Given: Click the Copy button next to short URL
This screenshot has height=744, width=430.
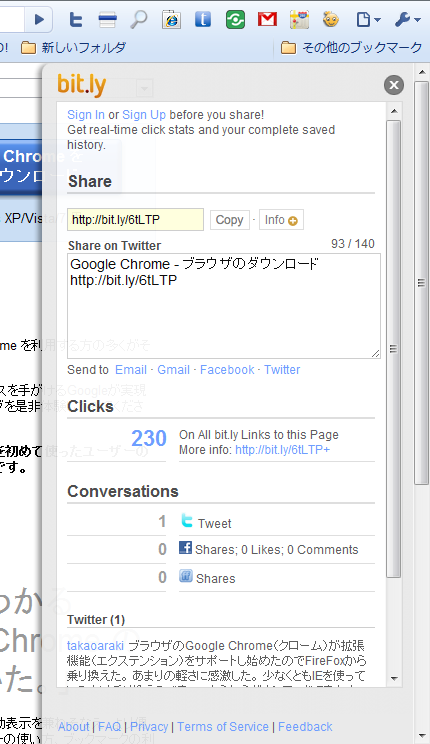Looking at the screenshot, I should (229, 220).
